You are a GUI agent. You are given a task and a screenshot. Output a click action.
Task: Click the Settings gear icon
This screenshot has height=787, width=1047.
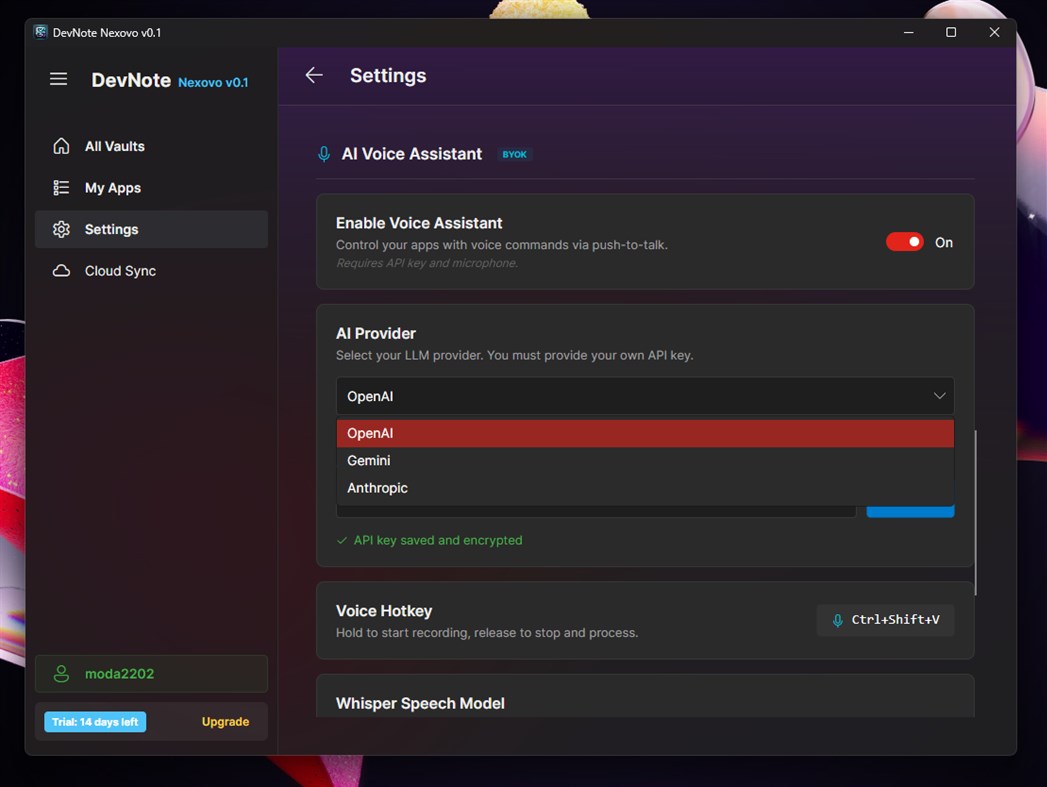coord(61,229)
